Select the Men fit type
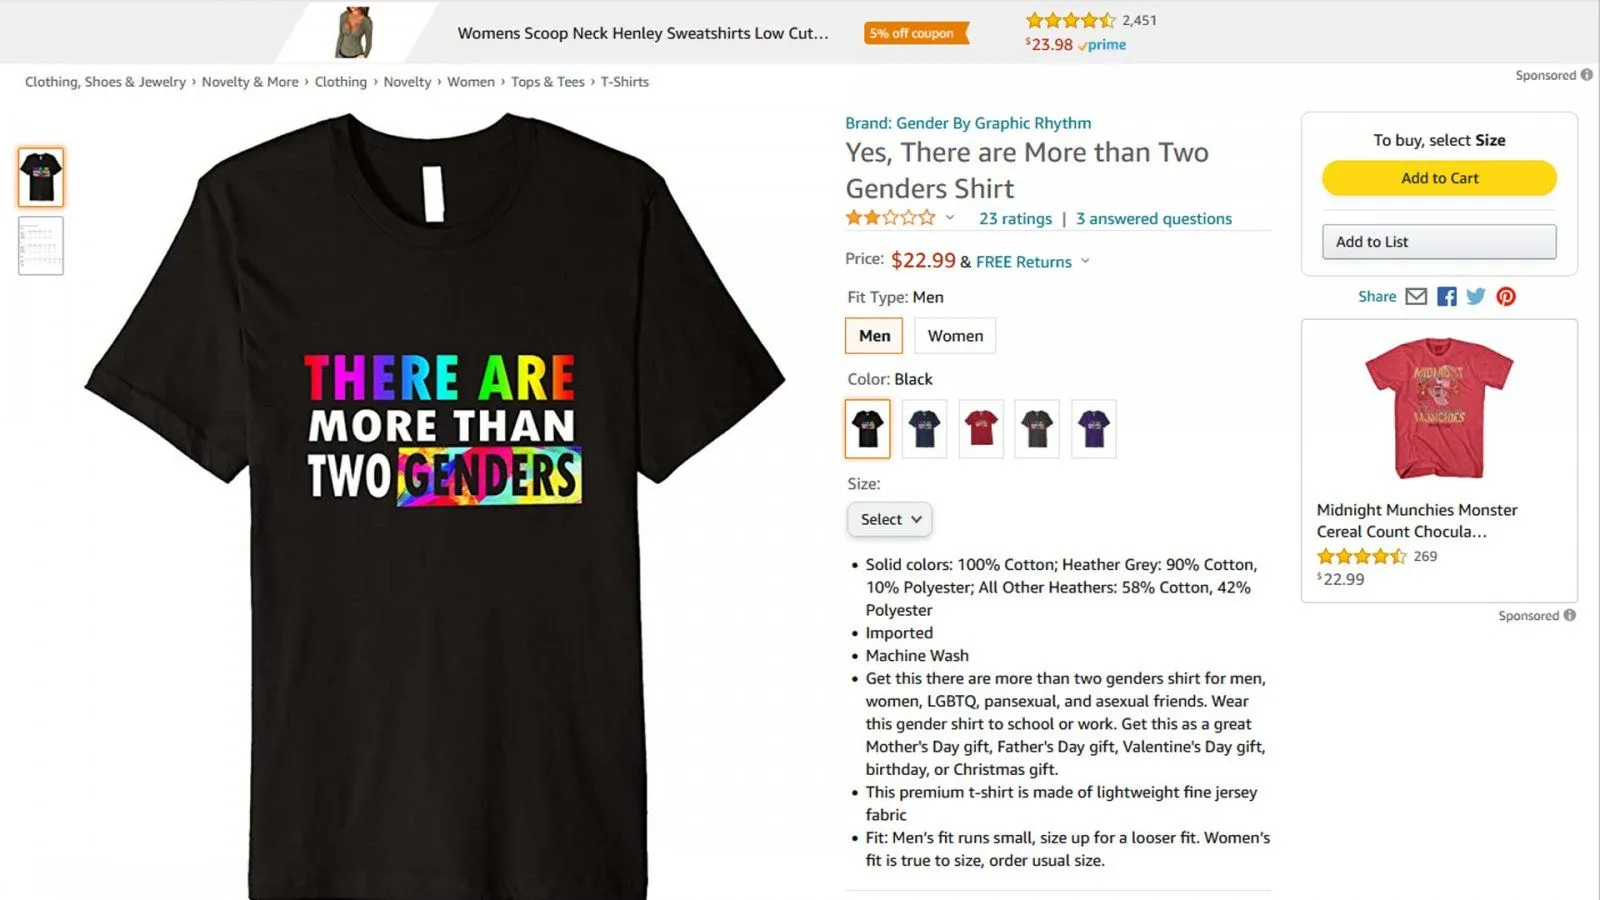 pos(874,336)
